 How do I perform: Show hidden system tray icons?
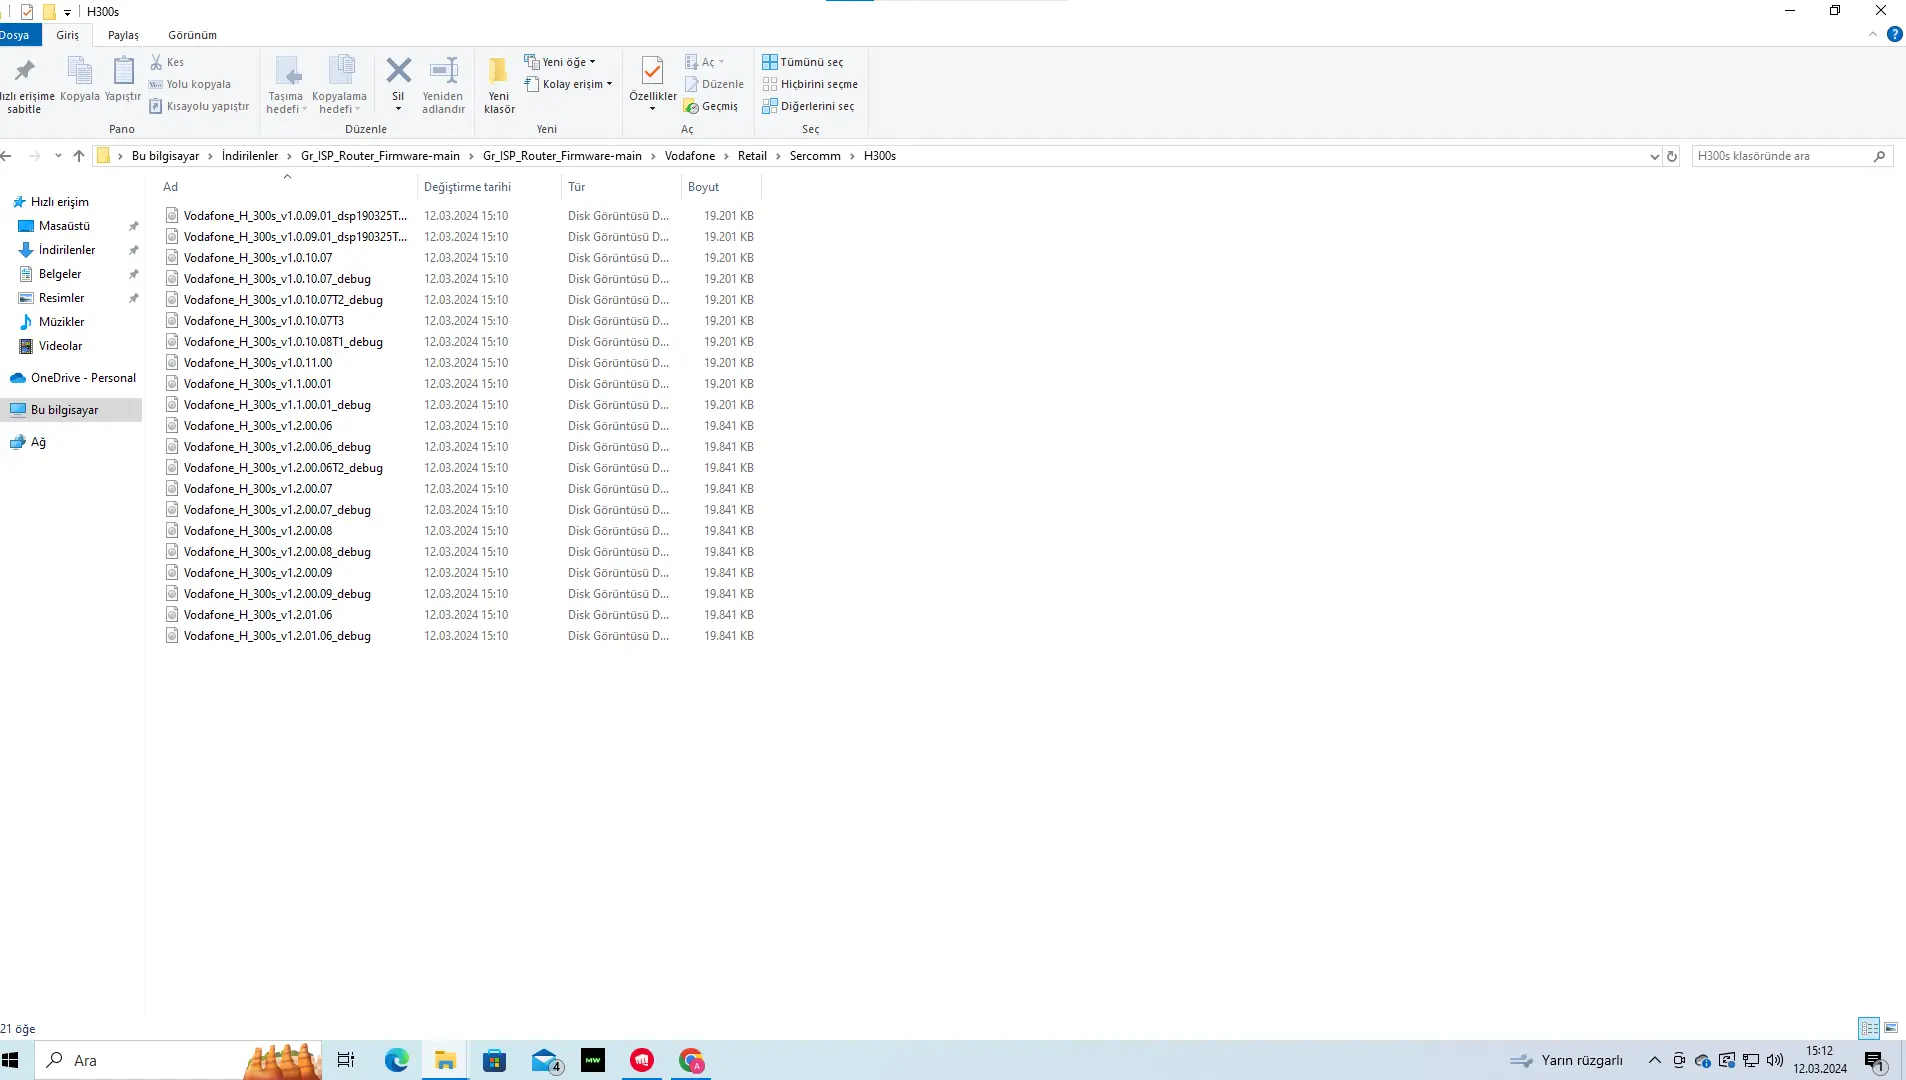(x=1655, y=1060)
